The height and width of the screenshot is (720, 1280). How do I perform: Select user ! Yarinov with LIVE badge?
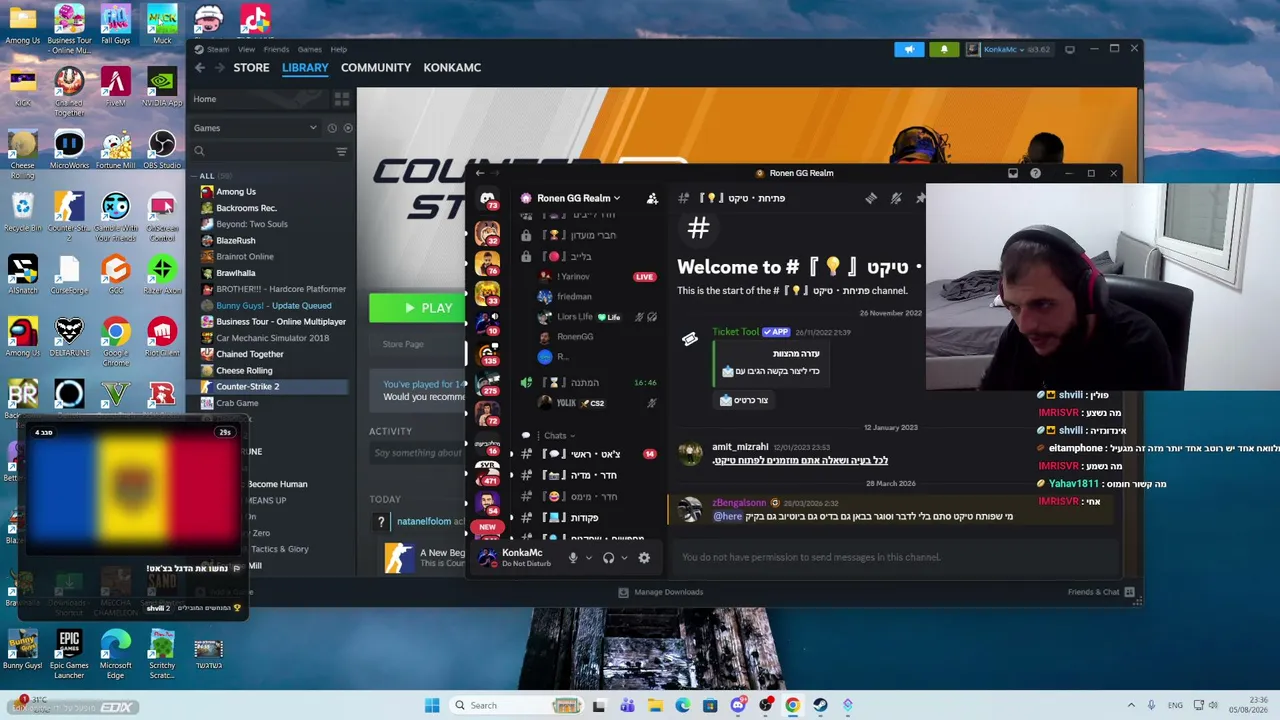pos(597,277)
